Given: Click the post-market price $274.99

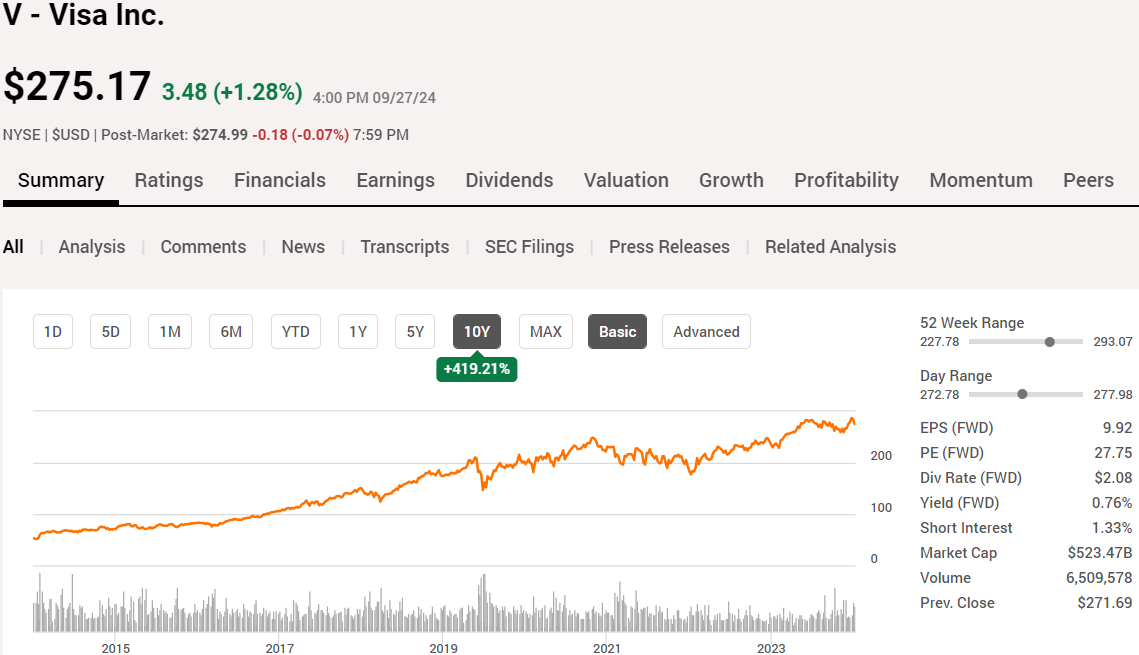Looking at the screenshot, I should coord(220,135).
